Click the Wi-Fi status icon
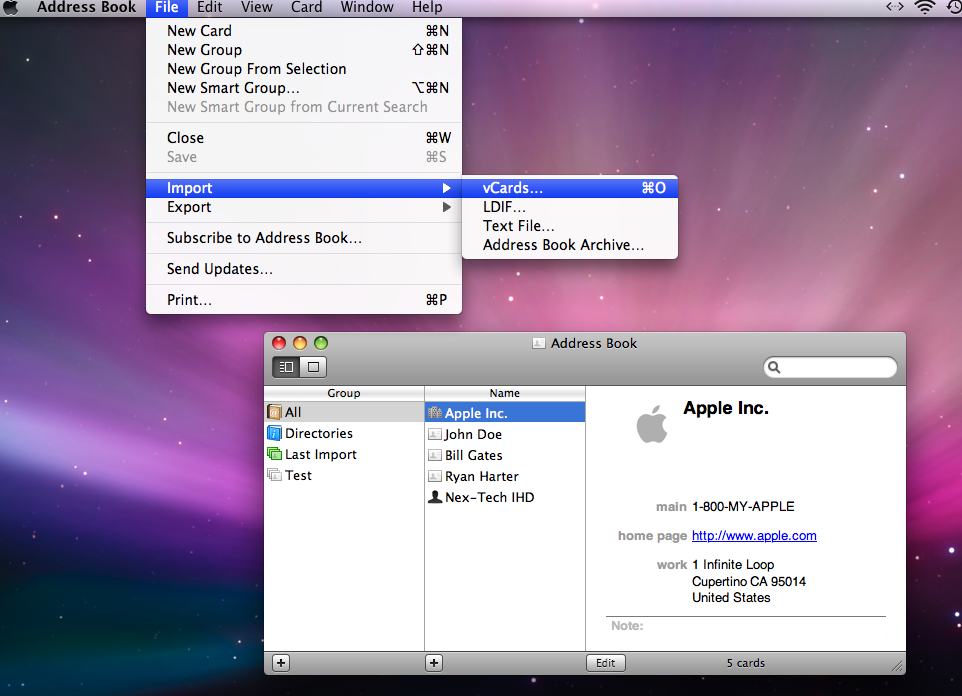Image resolution: width=962 pixels, height=696 pixels. [x=925, y=7]
